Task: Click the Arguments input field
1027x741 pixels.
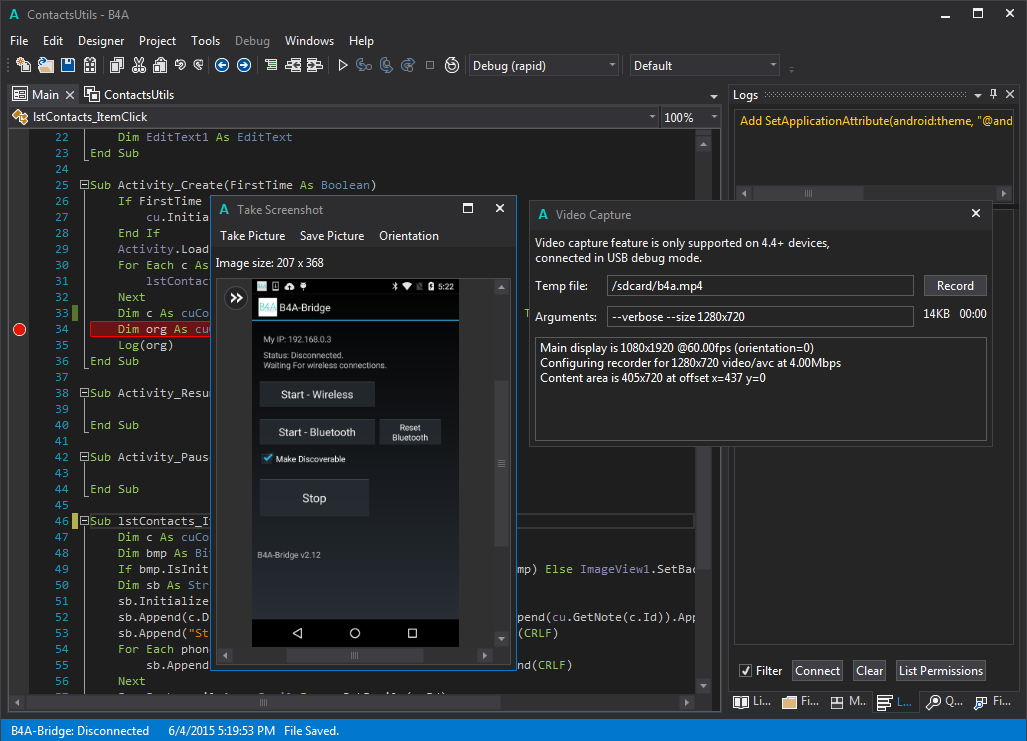Action: 760,317
